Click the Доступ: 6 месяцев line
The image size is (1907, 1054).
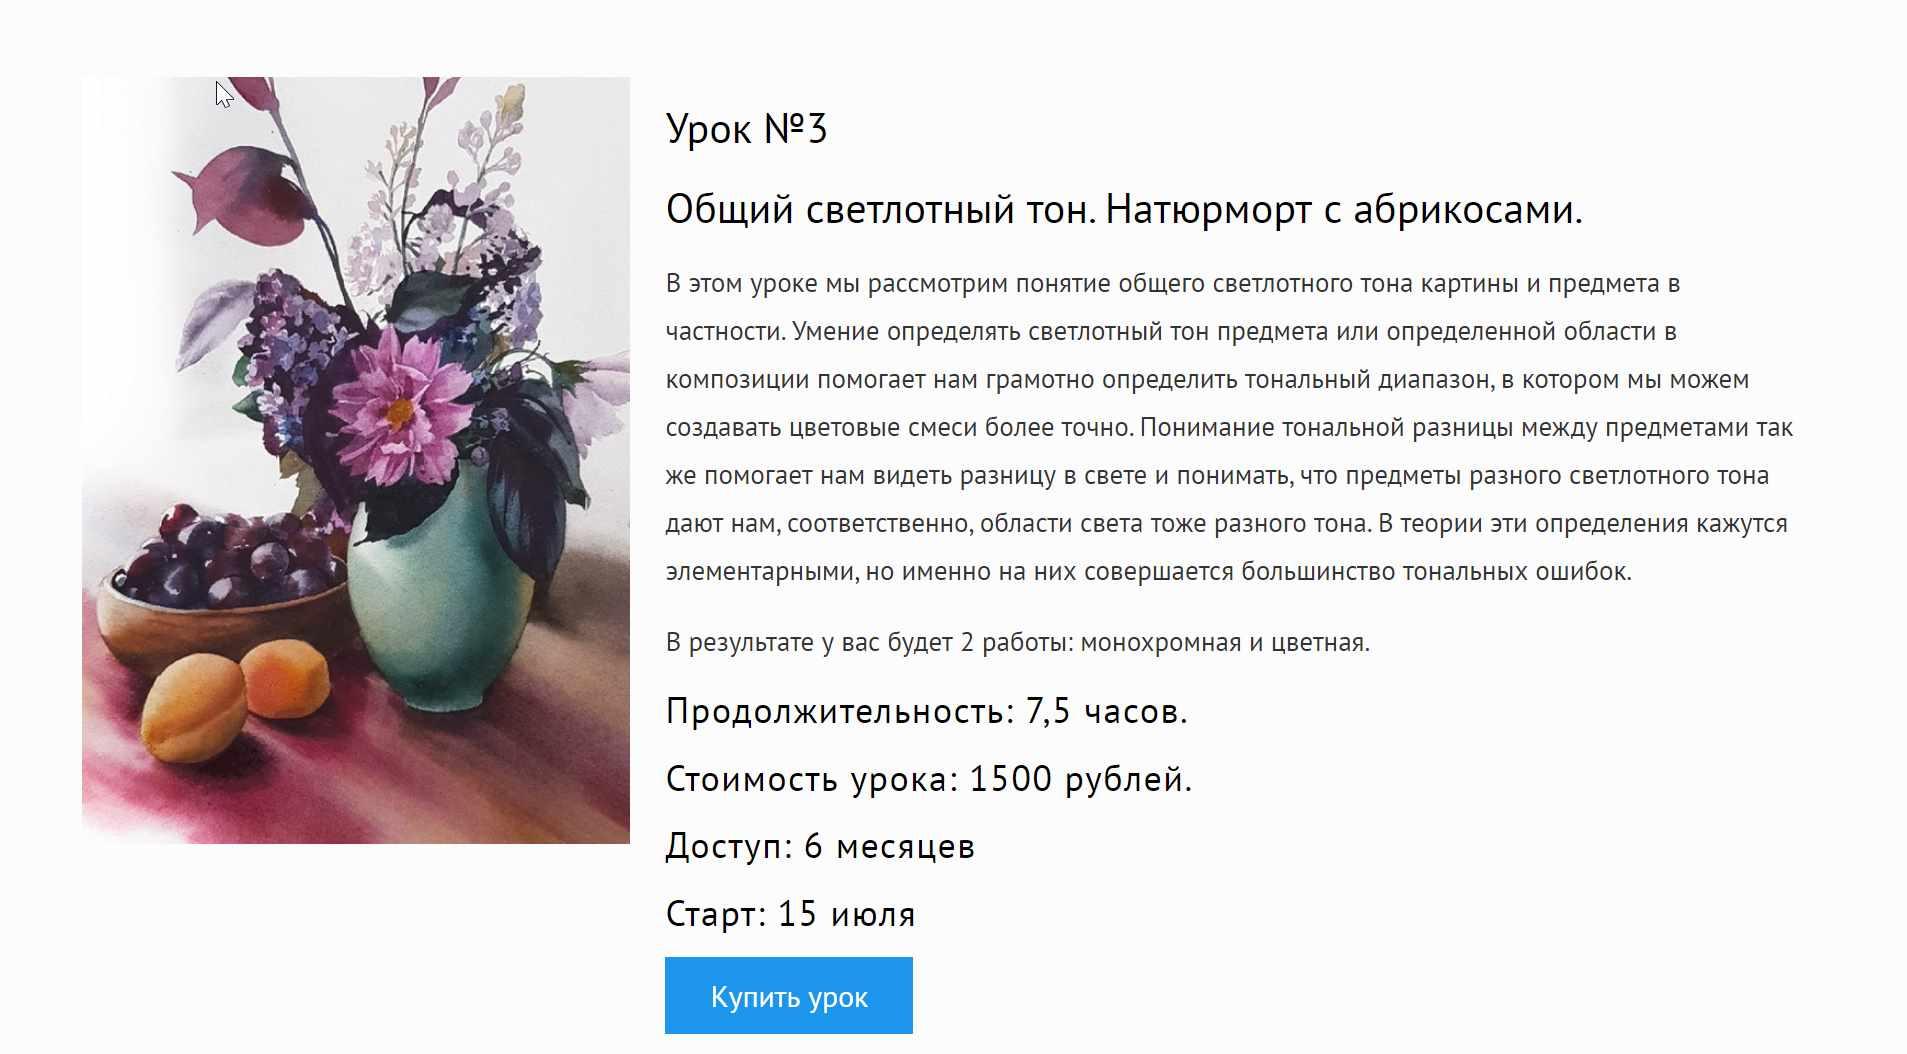(x=820, y=846)
